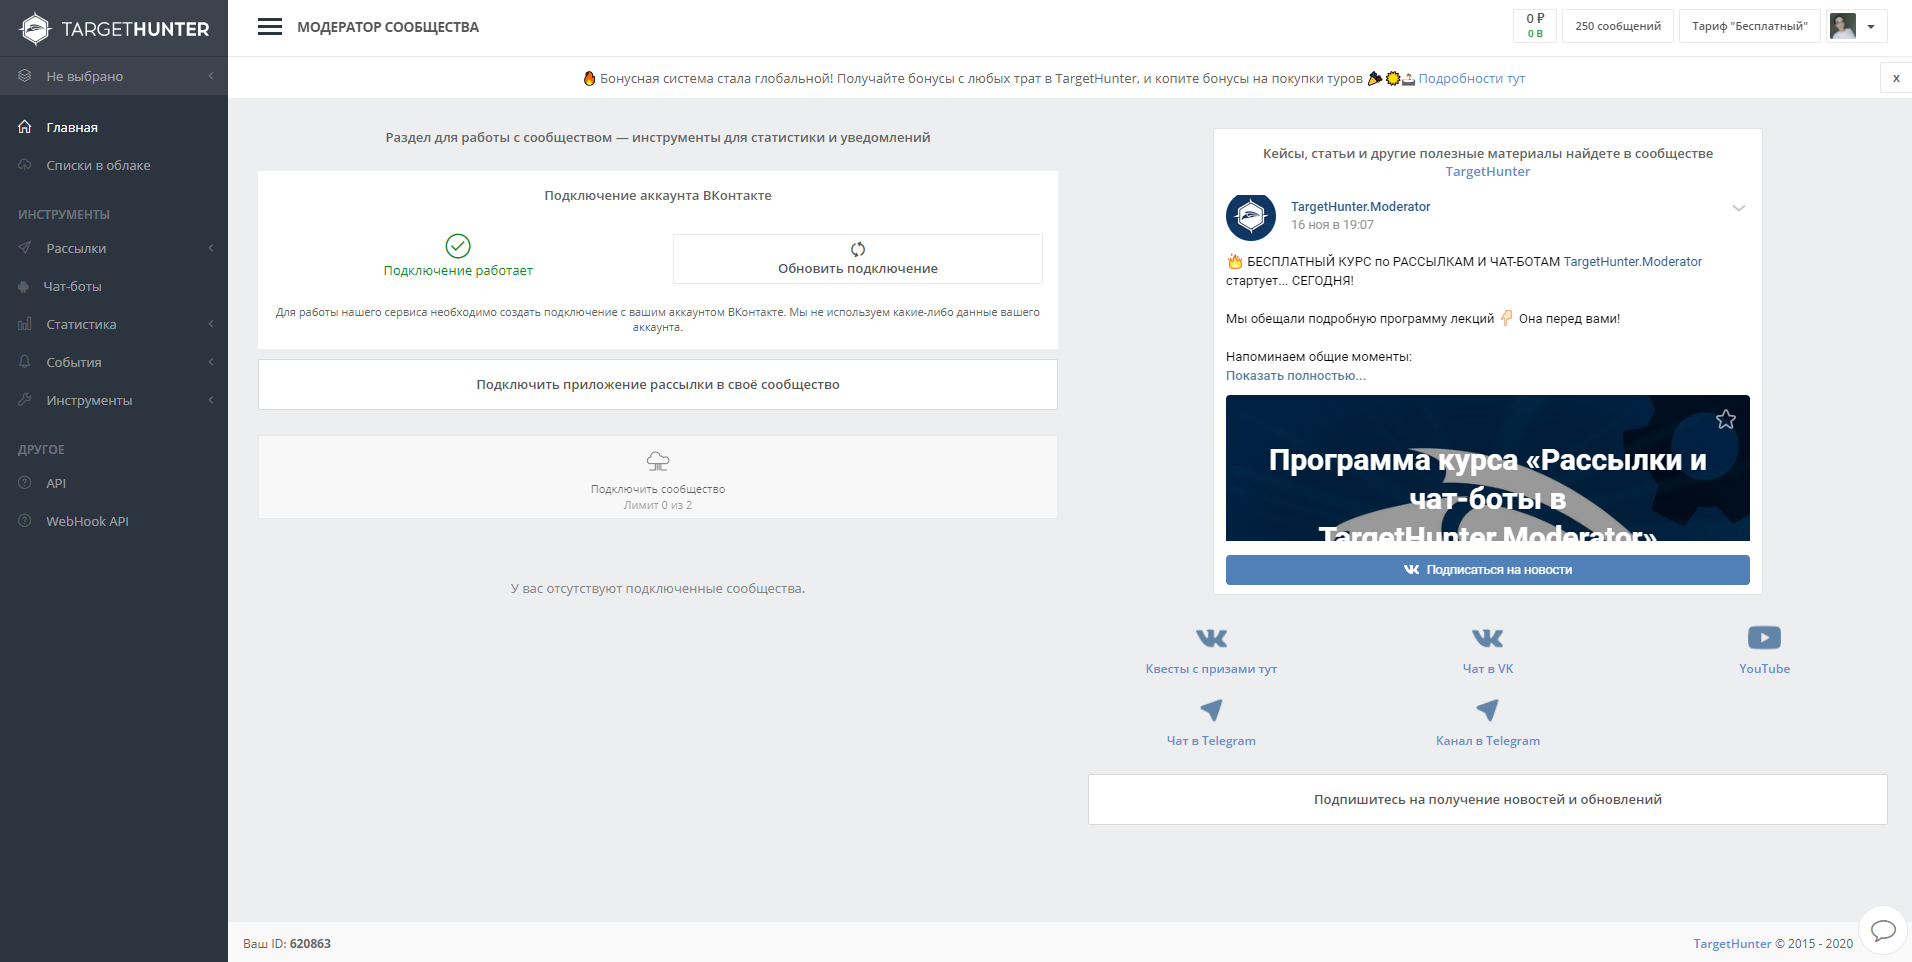
Task: Click the paper-plane icon beside Рассылки
Action: coord(25,248)
